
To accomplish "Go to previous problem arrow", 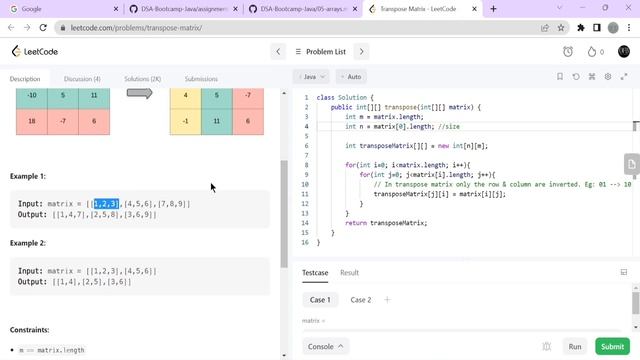I will pyautogui.click(x=278, y=52).
